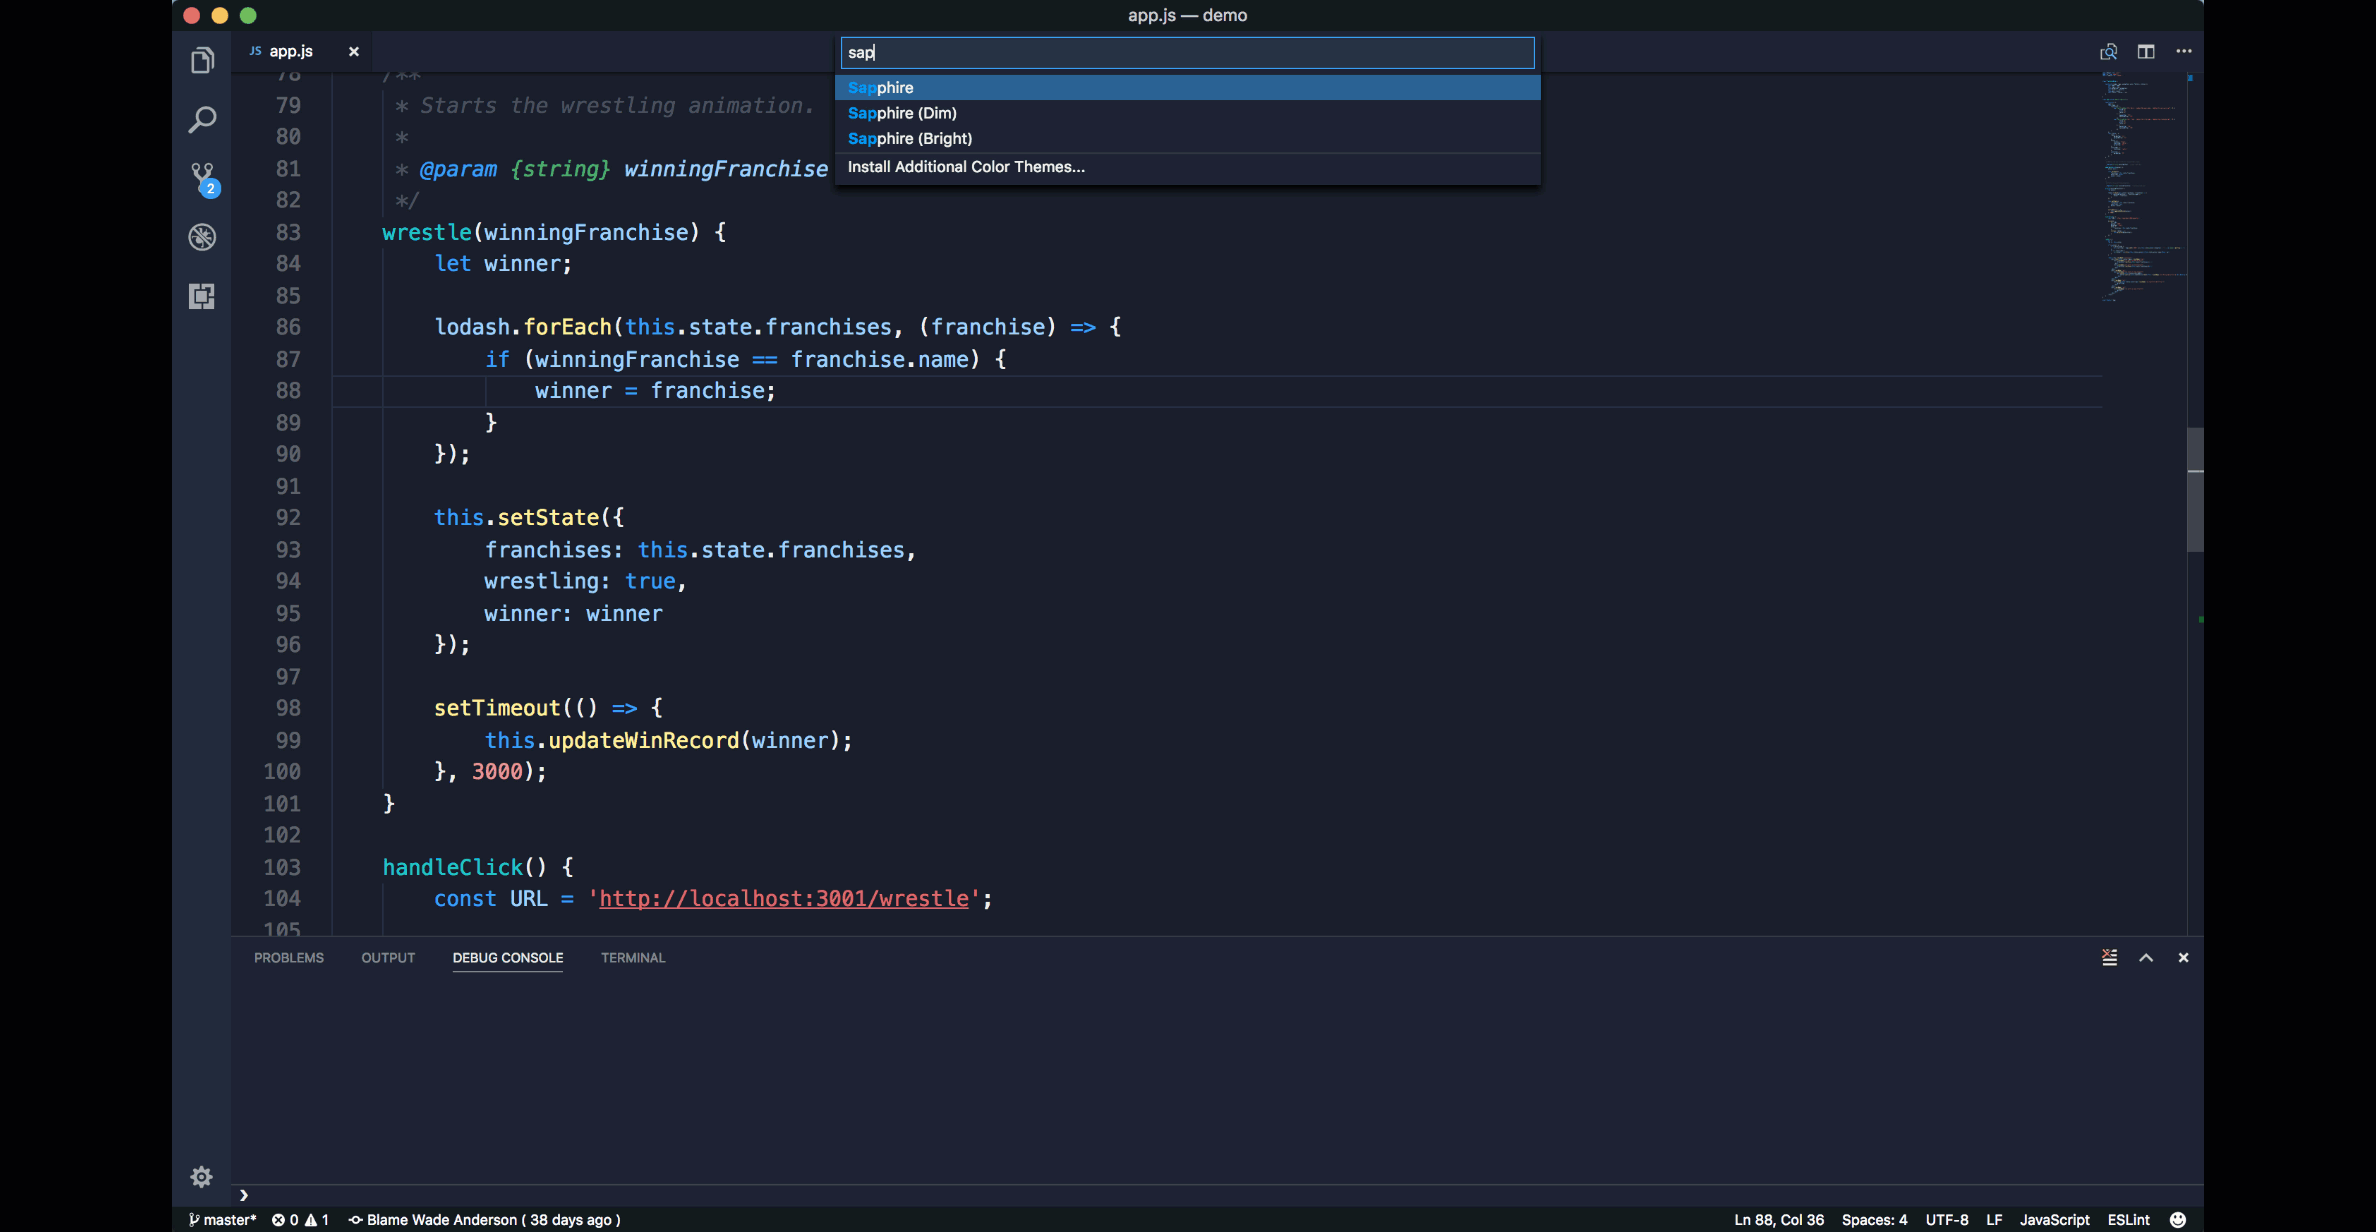This screenshot has height=1232, width=2376.
Task: Choose Install Additional Color Themes
Action: tap(966, 167)
